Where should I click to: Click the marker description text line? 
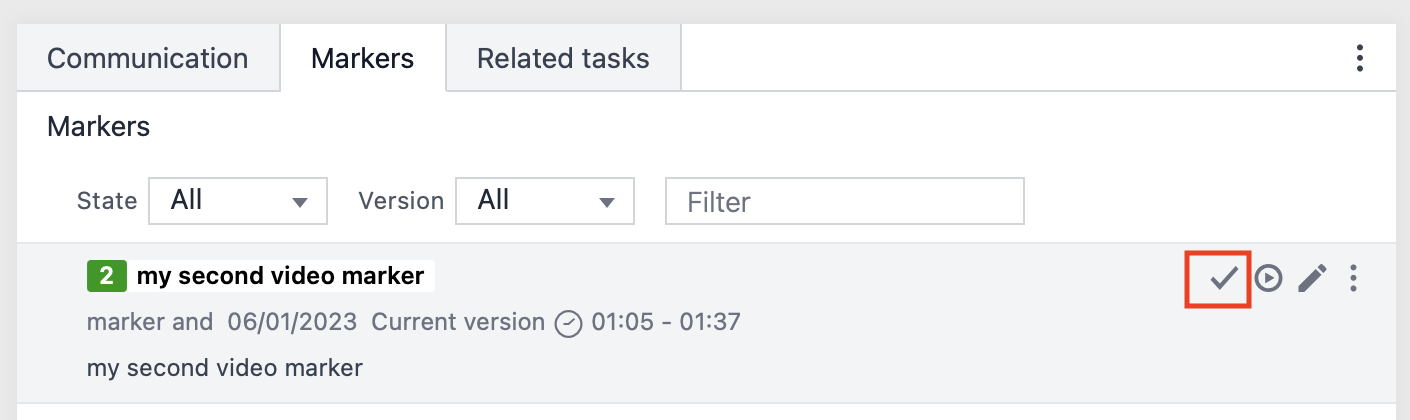point(224,367)
